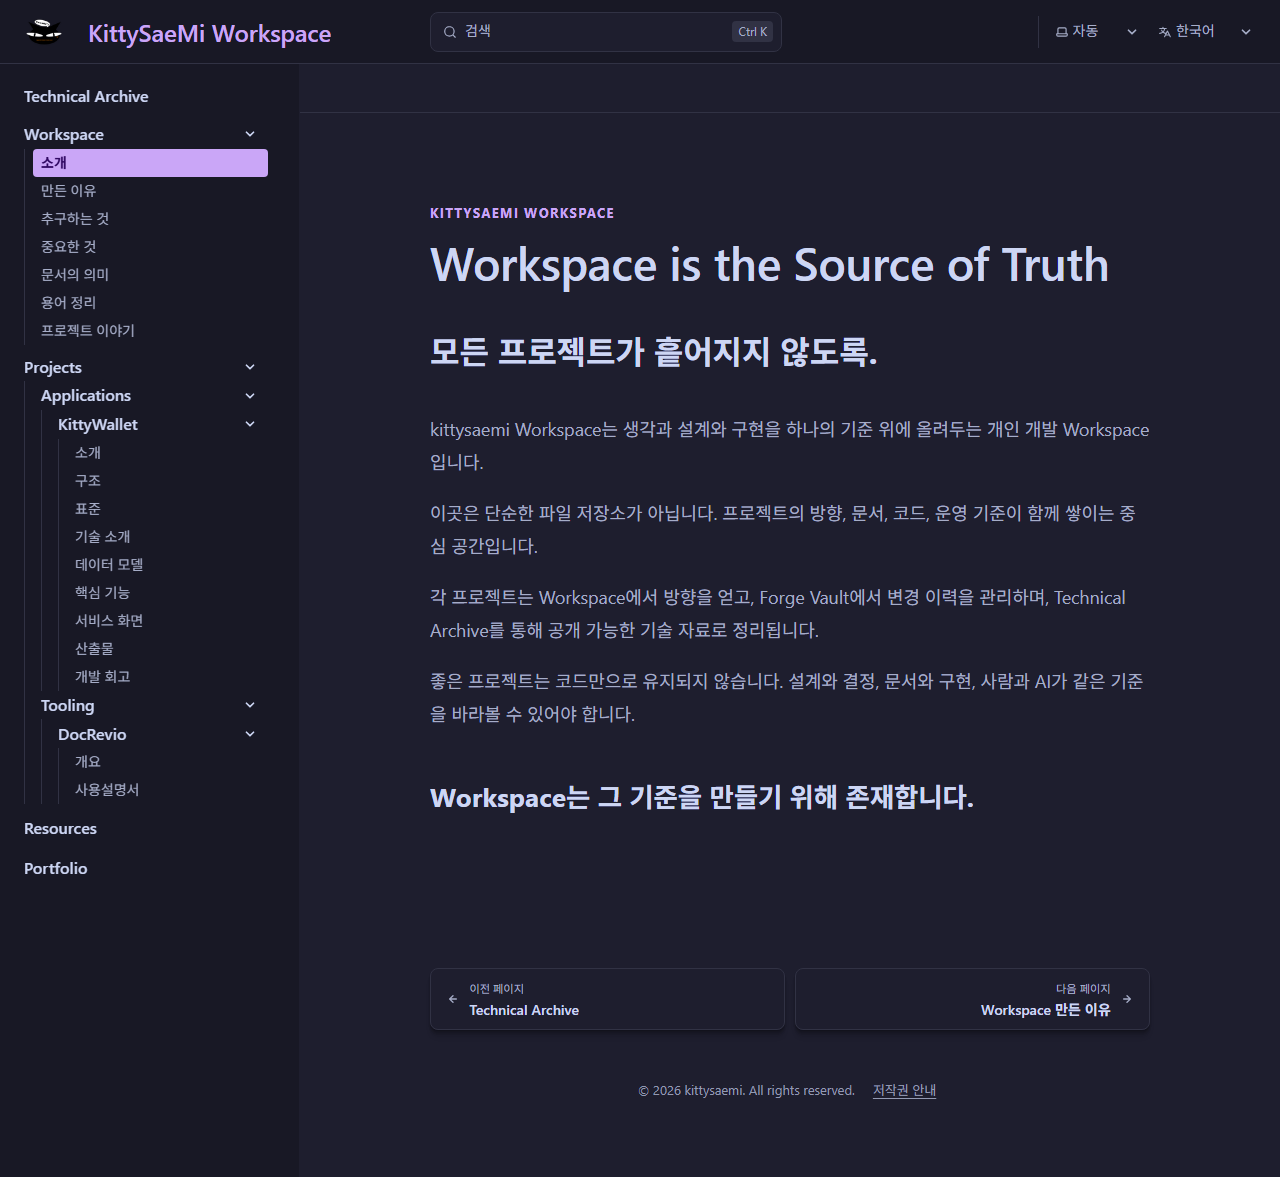Focus the 검색 search field
This screenshot has height=1177, width=1280.
pyautogui.click(x=605, y=32)
